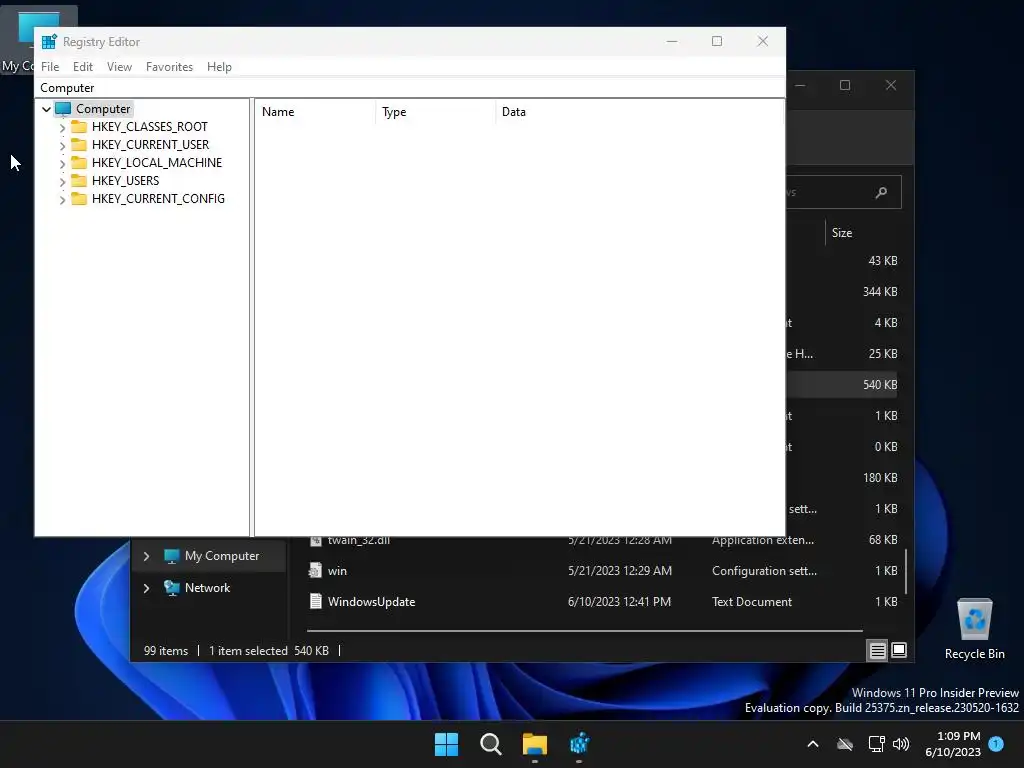Click the Data column header
Screen dimensions: 1024x768
(639, 112)
